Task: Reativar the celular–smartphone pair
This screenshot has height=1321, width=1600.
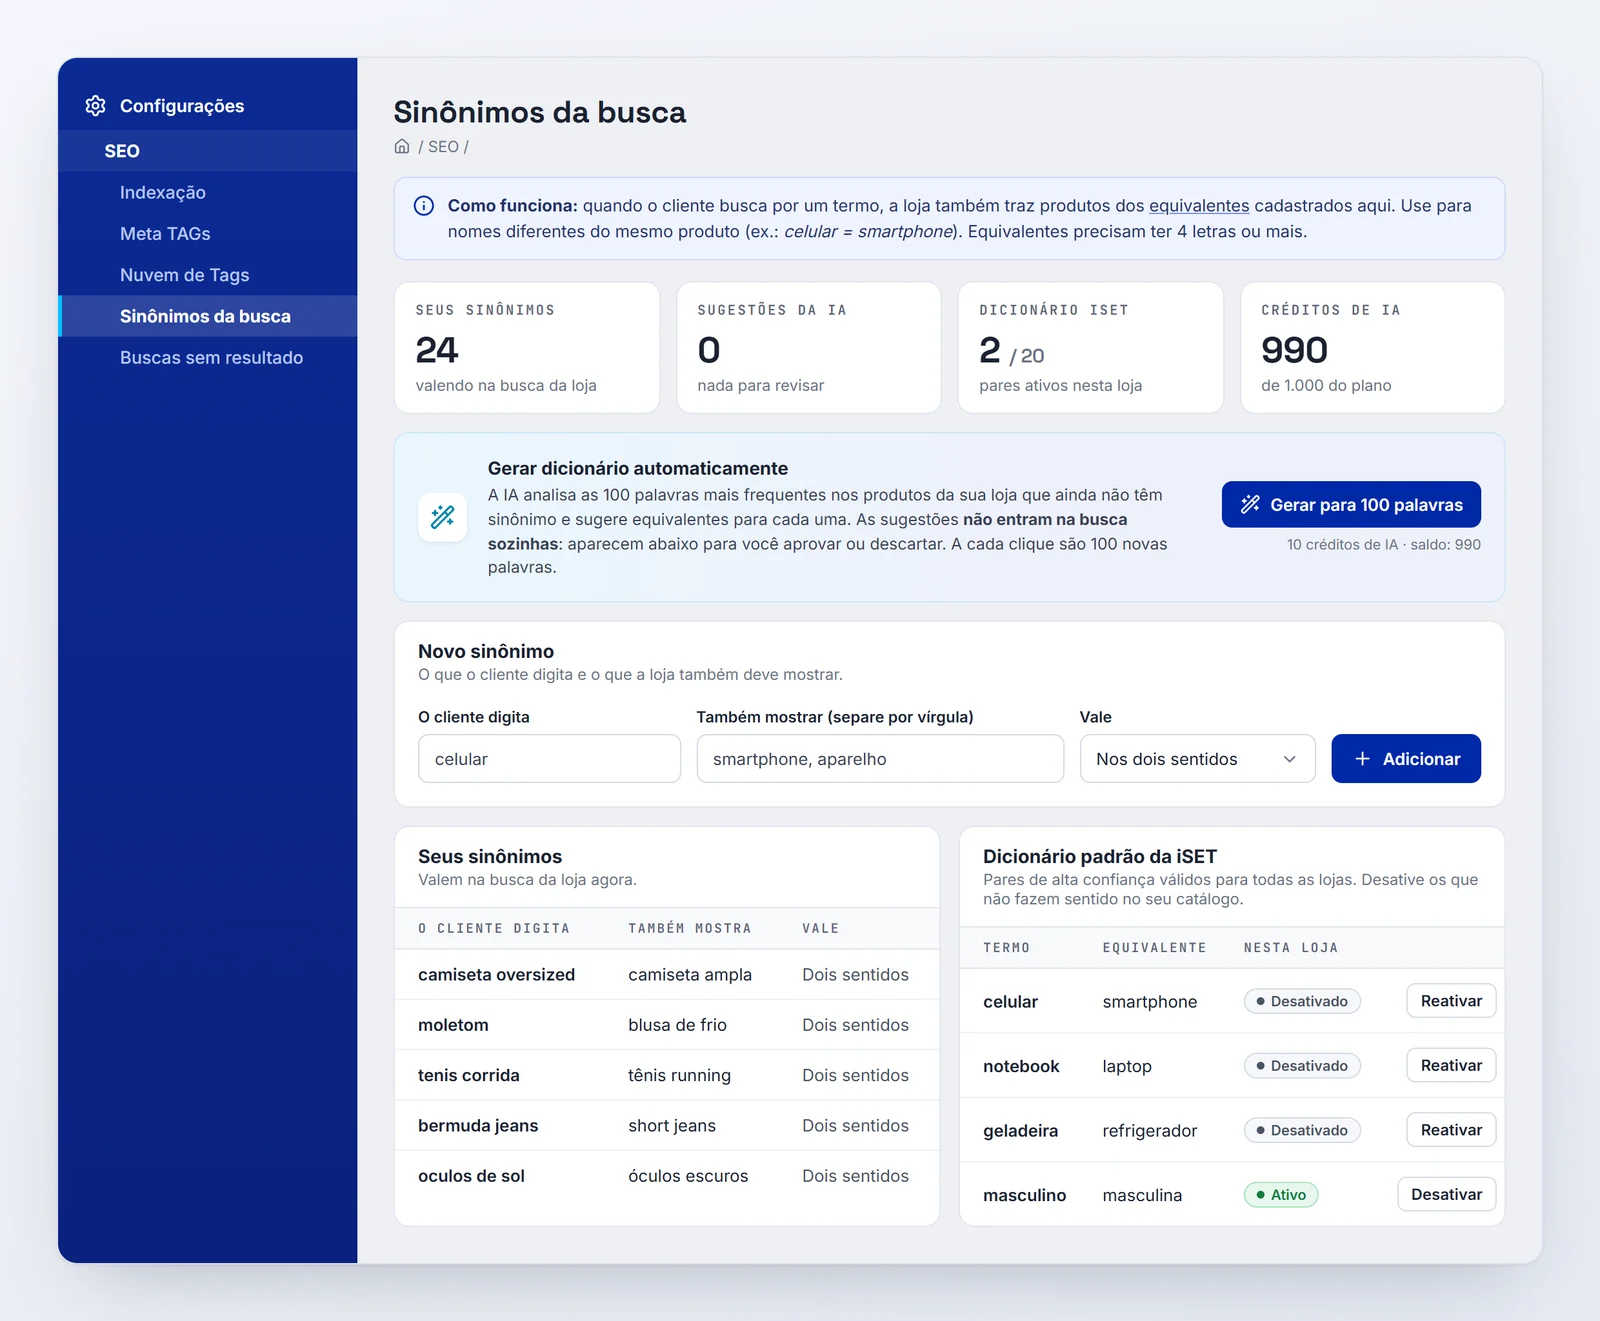Action: pos(1451,1001)
